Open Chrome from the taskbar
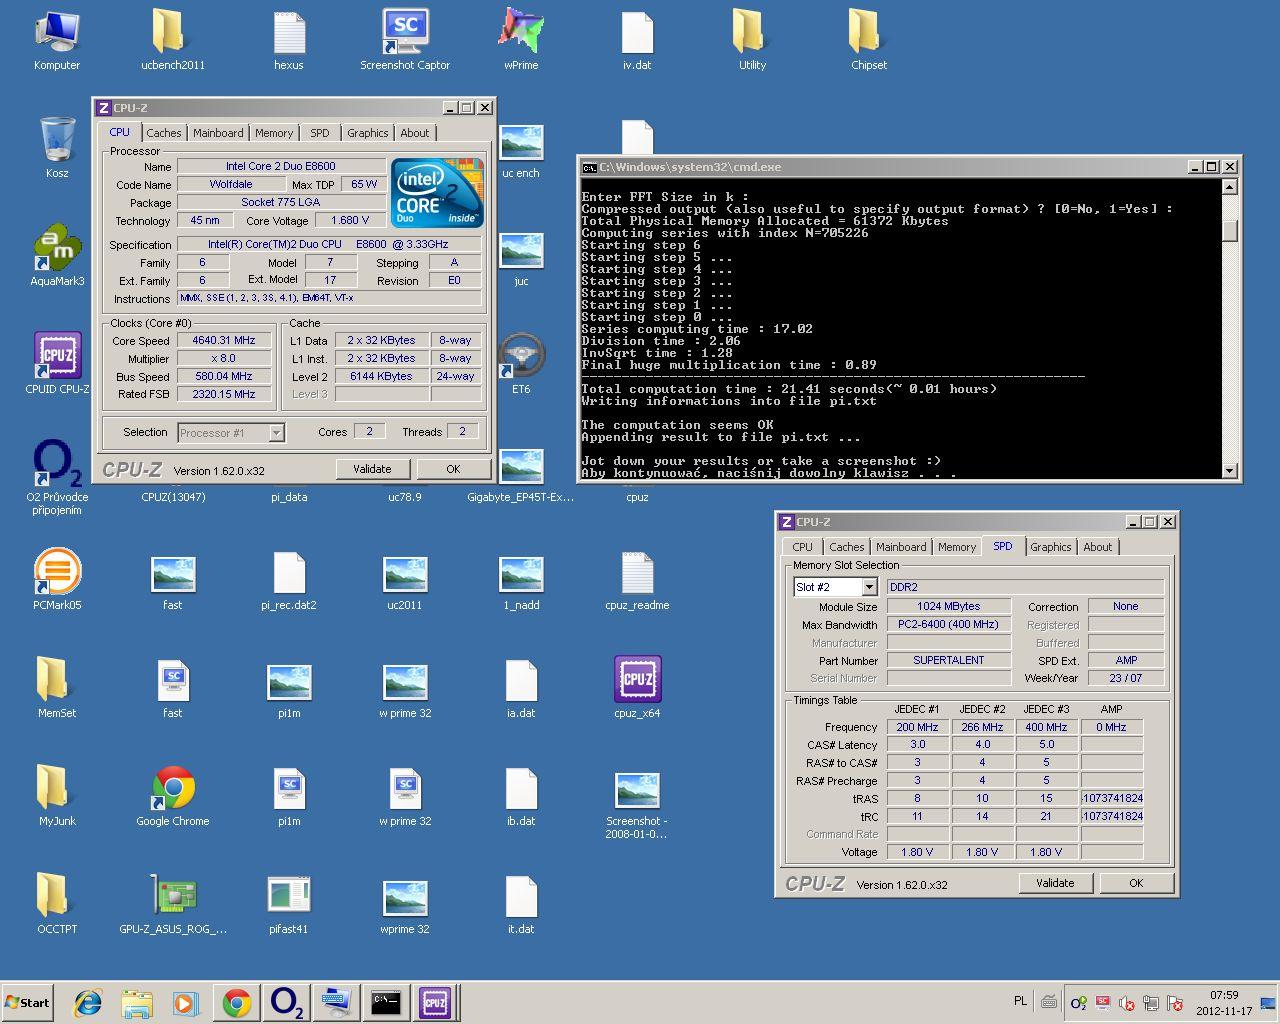Viewport: 1280px width, 1024px height. (237, 1002)
